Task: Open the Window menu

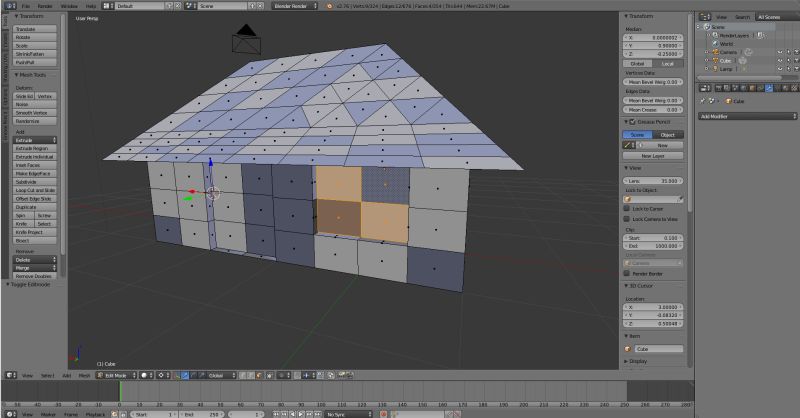Action: tap(69, 6)
